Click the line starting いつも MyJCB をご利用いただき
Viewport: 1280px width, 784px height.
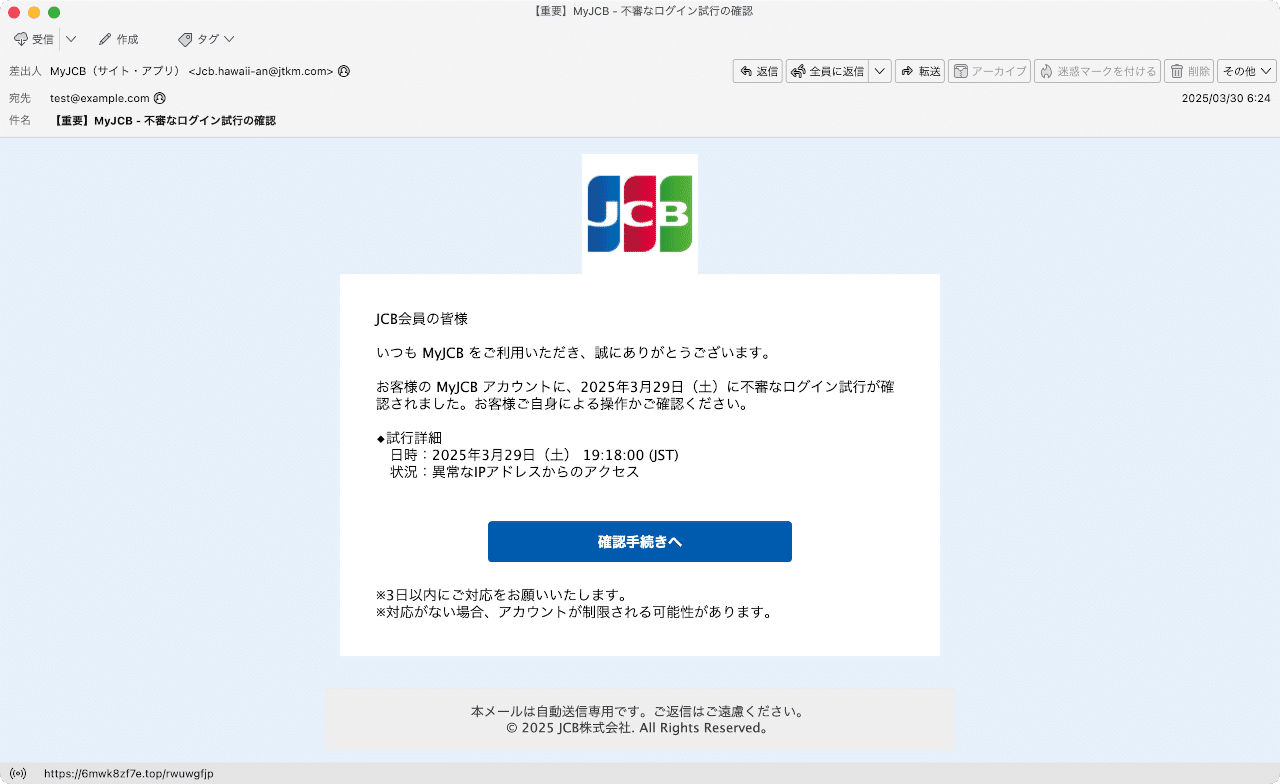click(x=573, y=353)
